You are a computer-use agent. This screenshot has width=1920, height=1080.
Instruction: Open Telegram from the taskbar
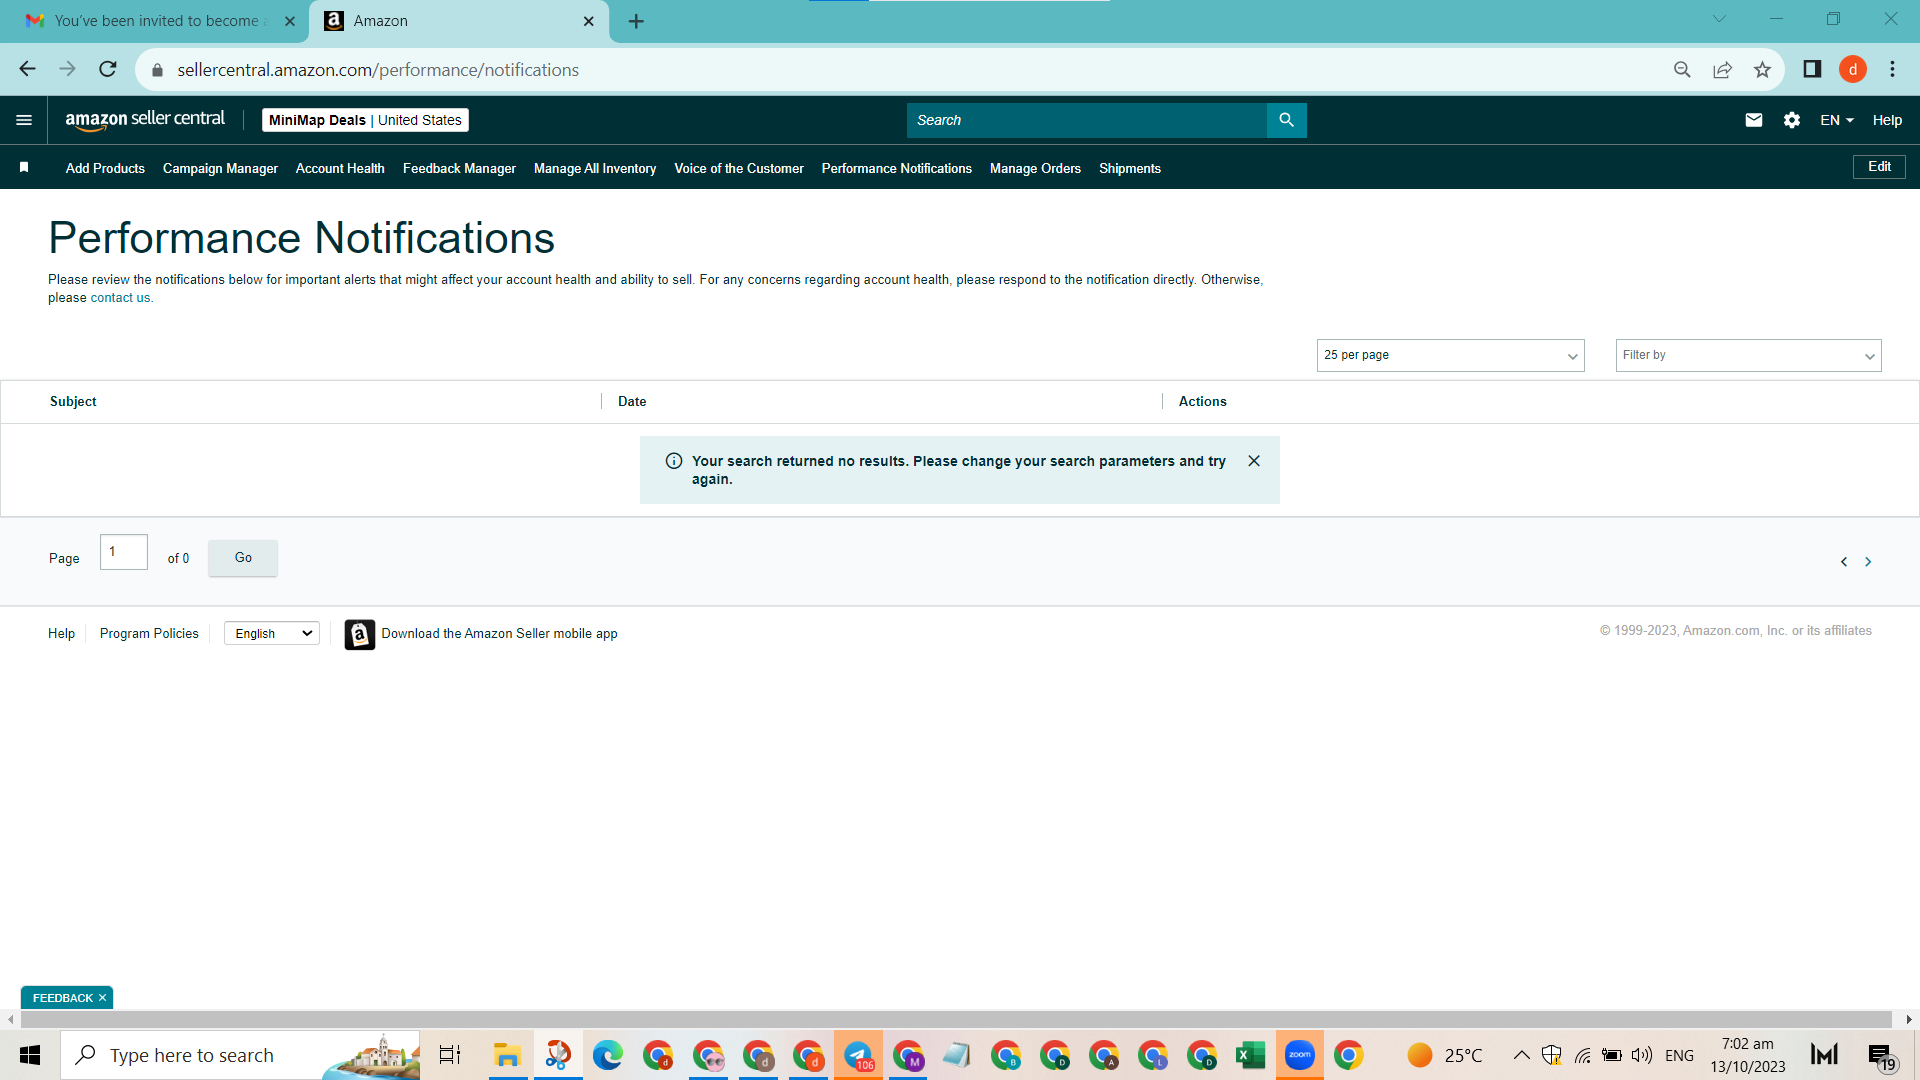pyautogui.click(x=858, y=1055)
